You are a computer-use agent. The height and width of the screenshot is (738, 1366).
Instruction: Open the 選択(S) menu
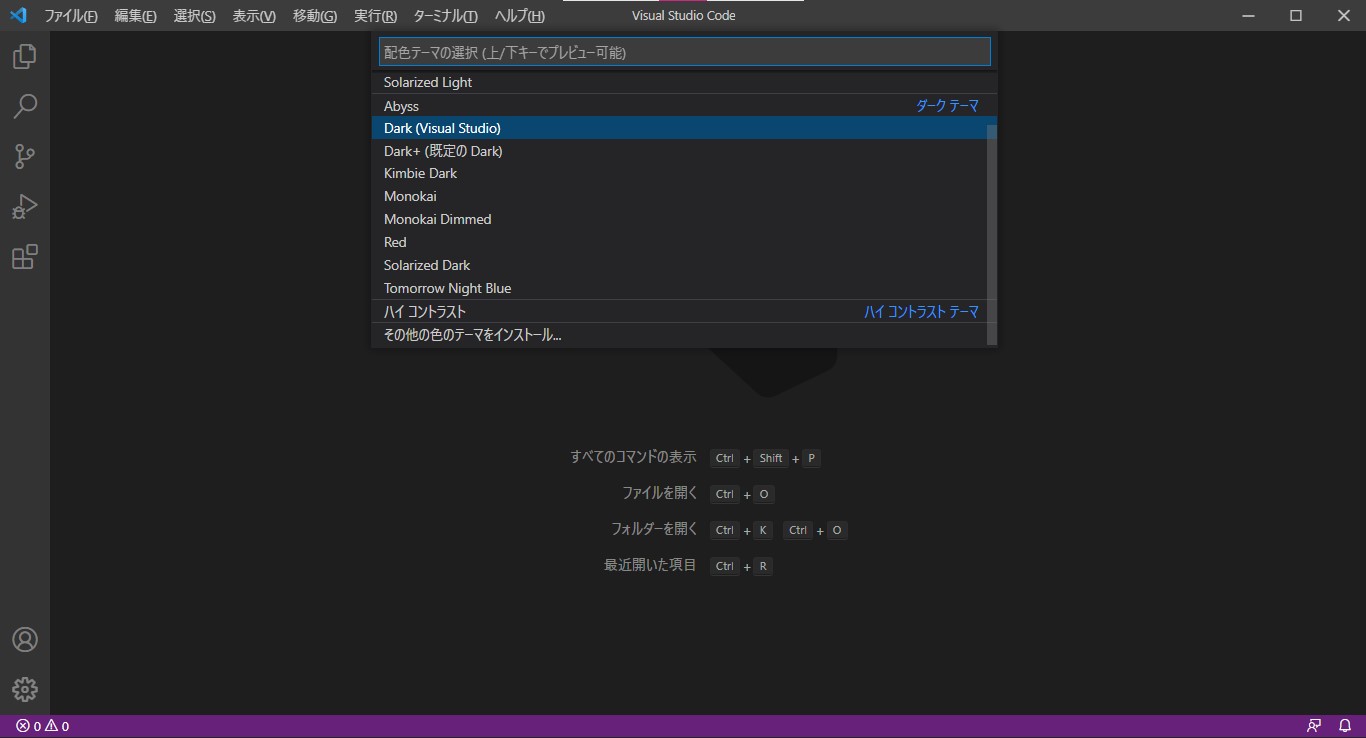(194, 16)
